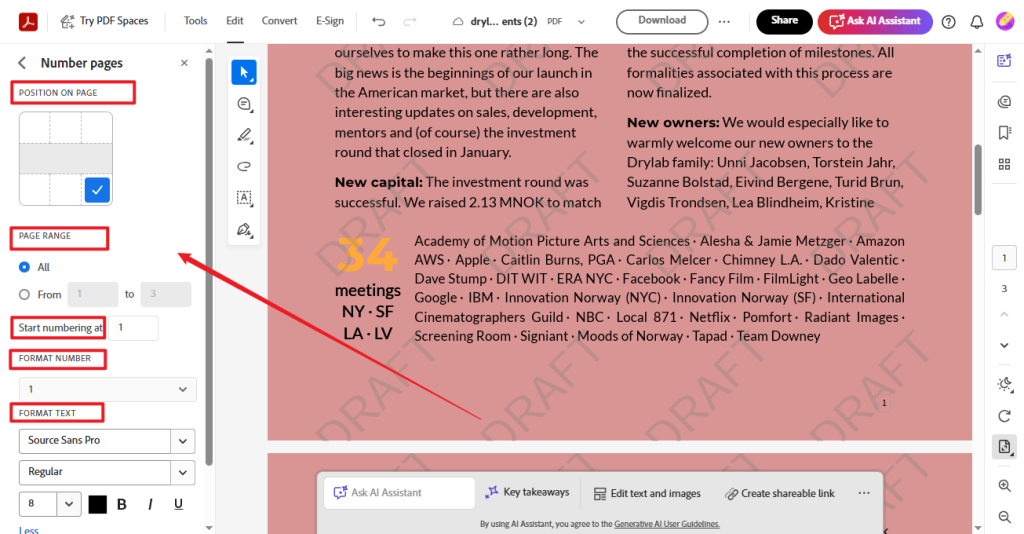This screenshot has width=1024, height=534.
Task: Select the signature fill and sign tool
Action: tap(244, 229)
